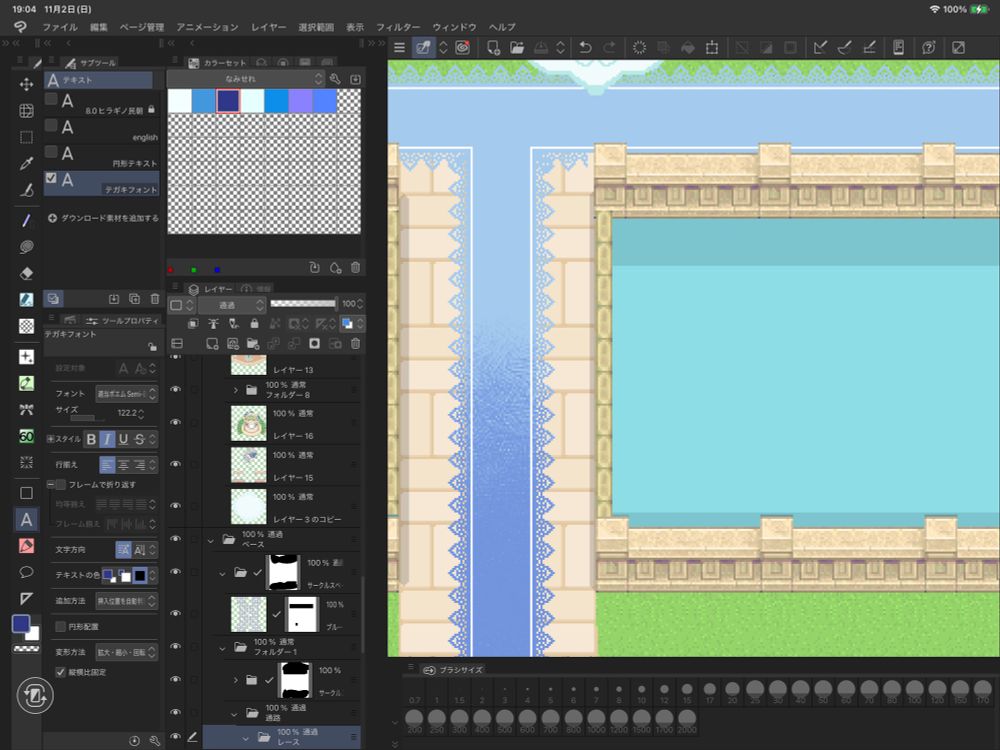Click the Open file folder icon
Screen dimensions: 1000x750
pyautogui.click(x=517, y=47)
